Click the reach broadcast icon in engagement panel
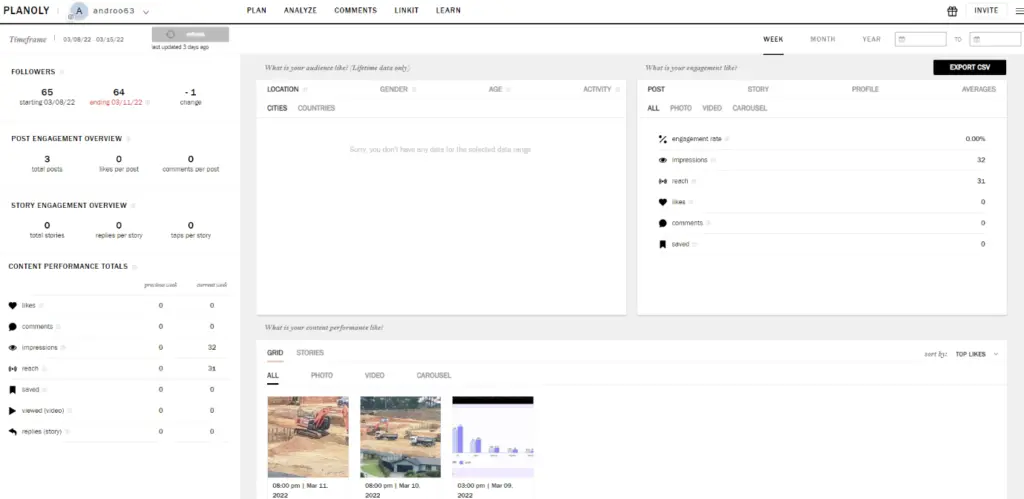Screen dimensions: 1024x499 click(x=662, y=181)
